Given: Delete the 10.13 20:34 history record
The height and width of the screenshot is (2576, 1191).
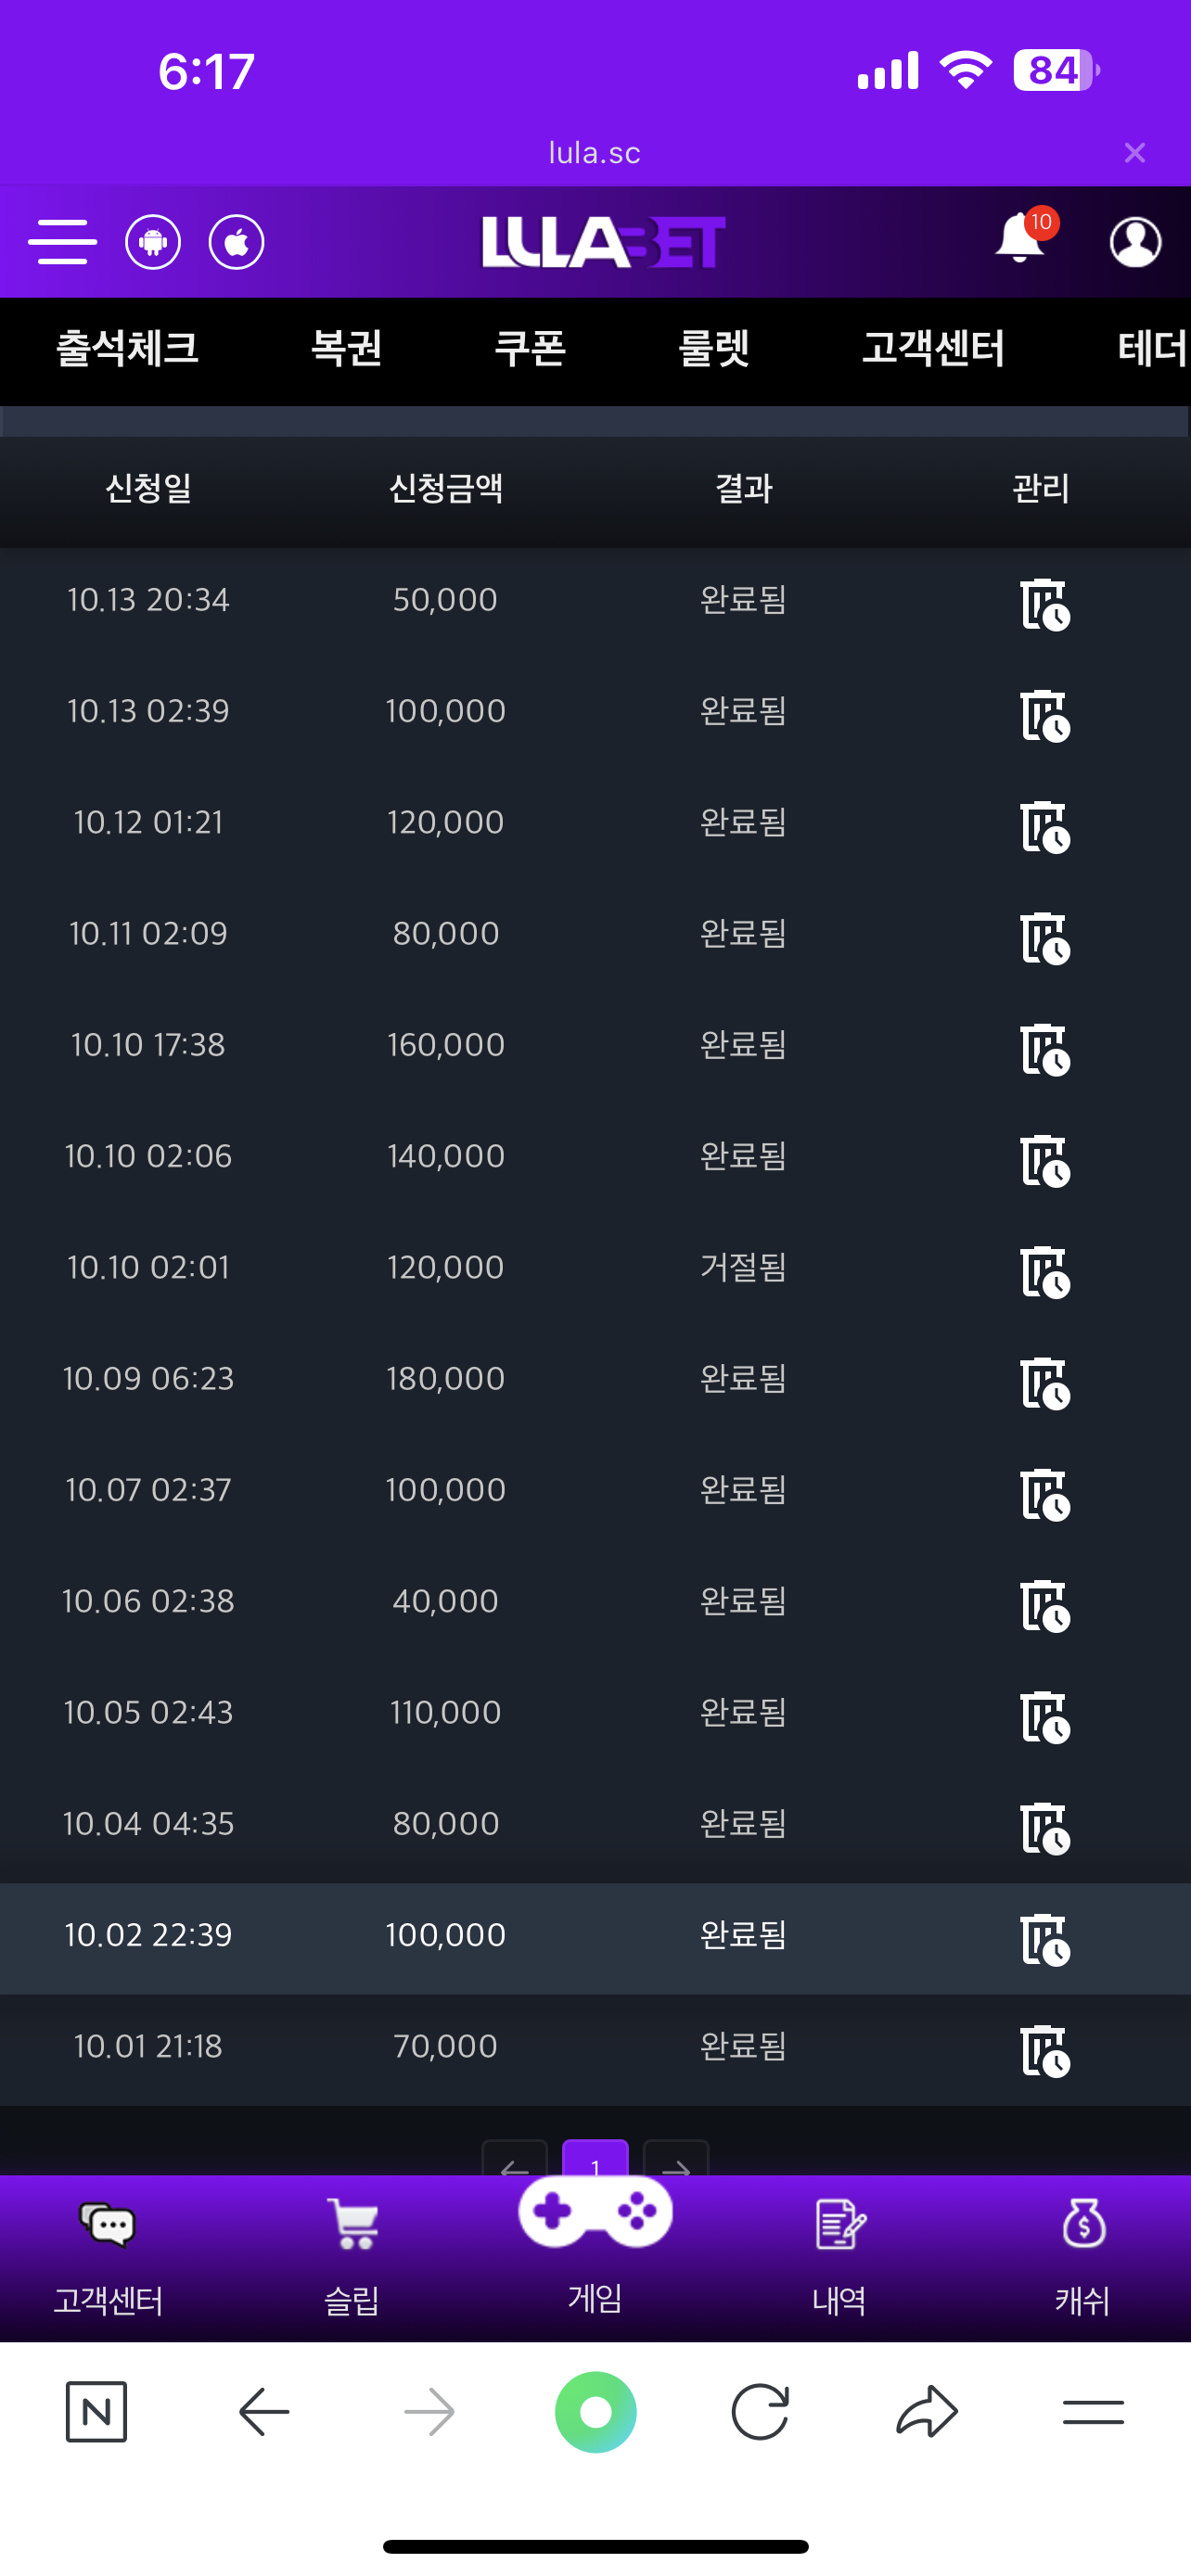Looking at the screenshot, I should click(x=1044, y=604).
